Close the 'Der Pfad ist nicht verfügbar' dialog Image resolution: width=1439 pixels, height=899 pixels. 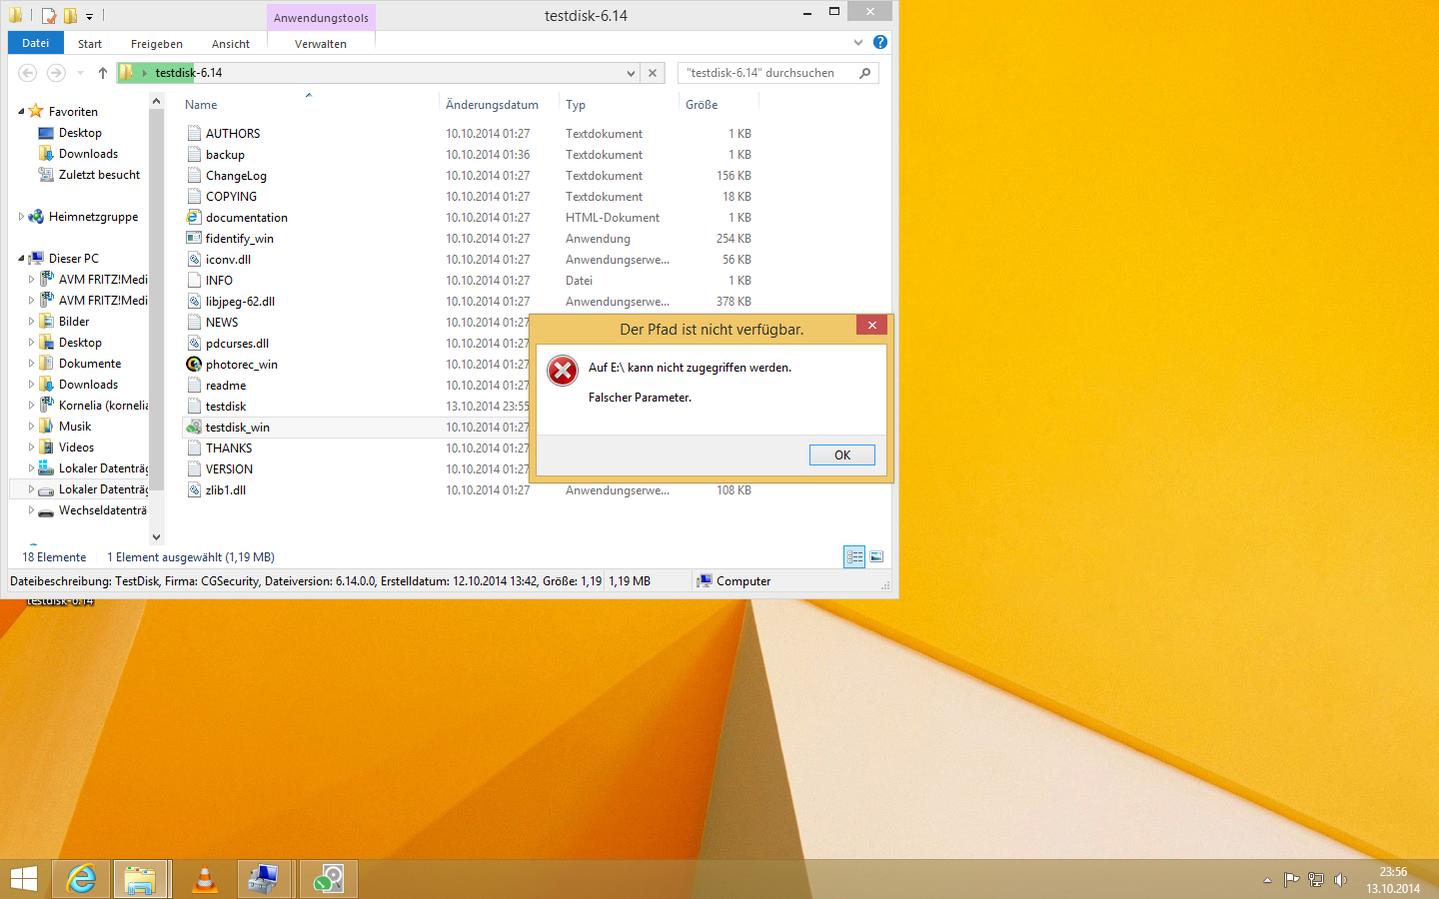pos(872,325)
